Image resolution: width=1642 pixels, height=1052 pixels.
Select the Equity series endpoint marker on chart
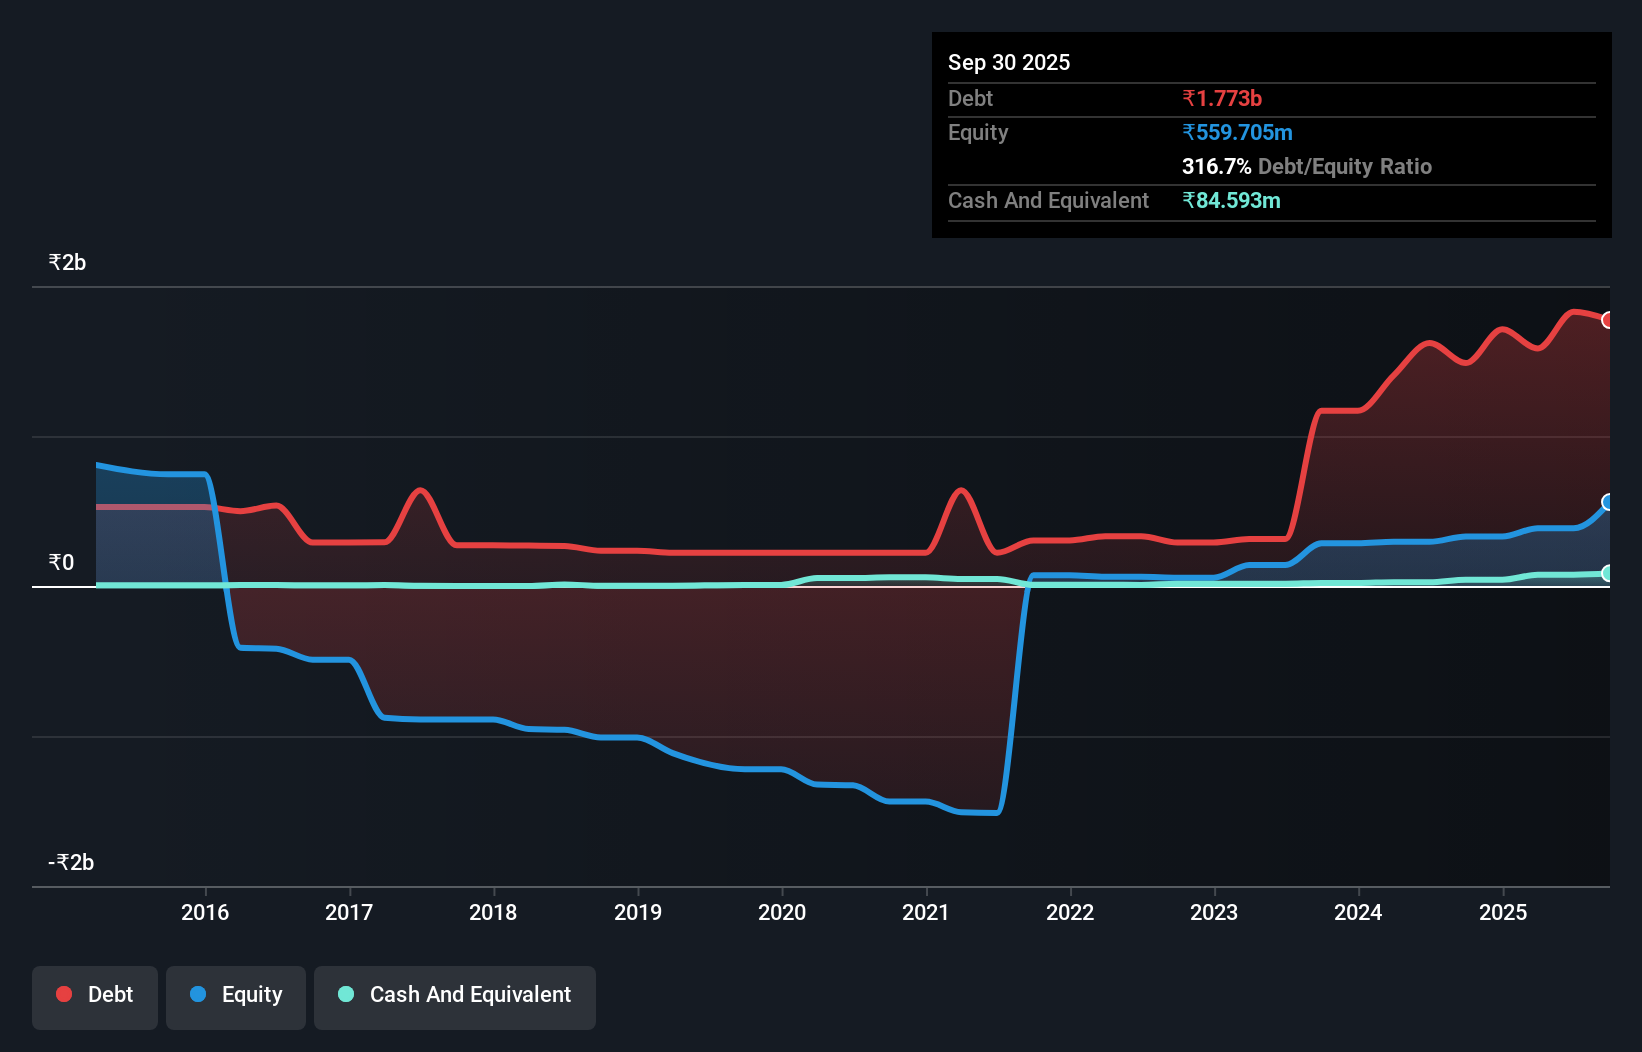[1607, 502]
